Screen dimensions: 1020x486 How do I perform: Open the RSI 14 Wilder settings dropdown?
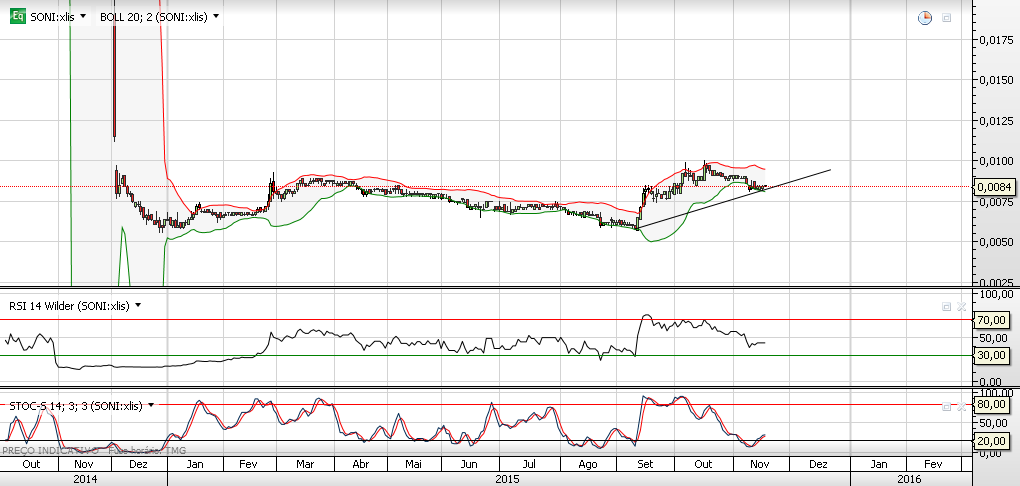pyautogui.click(x=138, y=306)
